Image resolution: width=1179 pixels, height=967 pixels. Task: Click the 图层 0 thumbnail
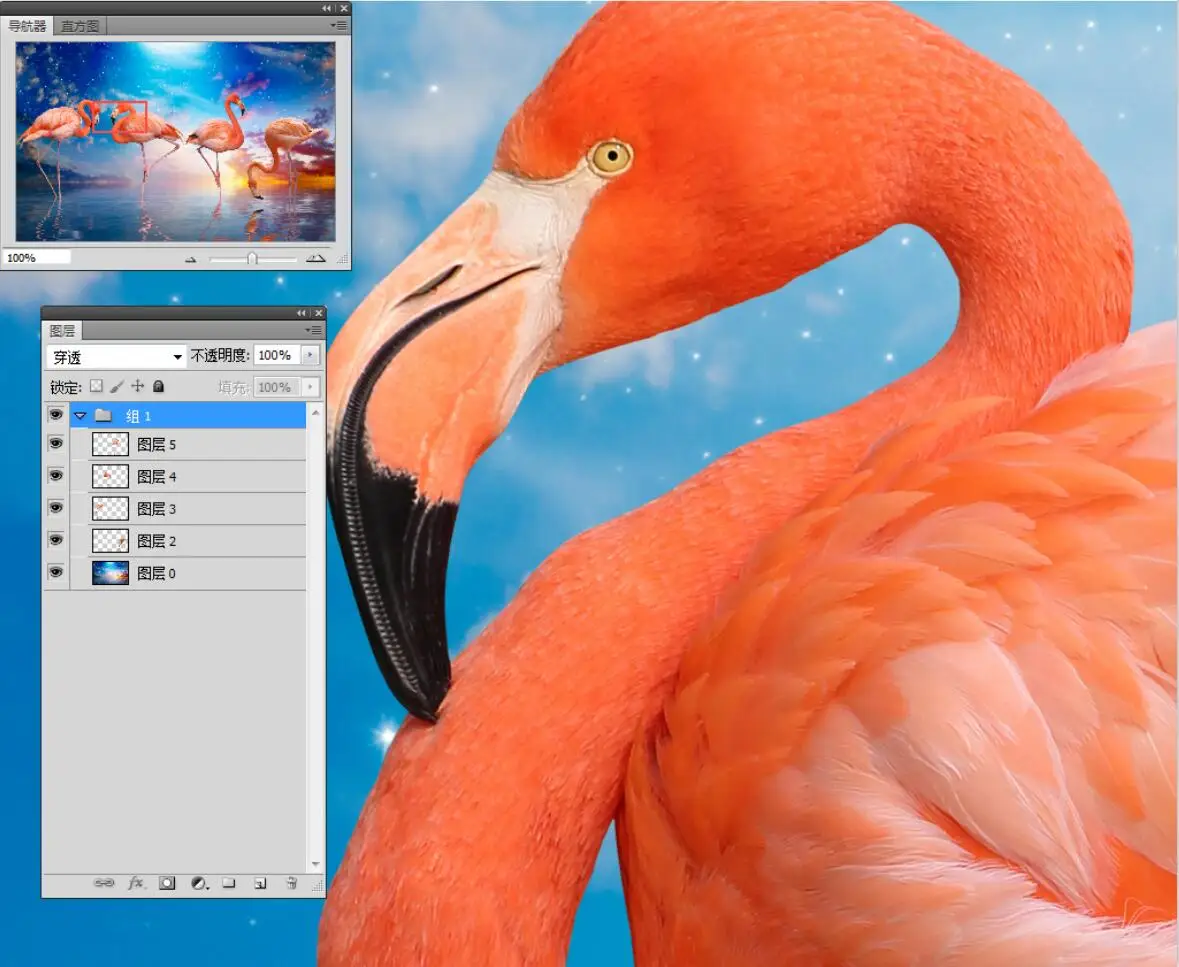[x=111, y=573]
